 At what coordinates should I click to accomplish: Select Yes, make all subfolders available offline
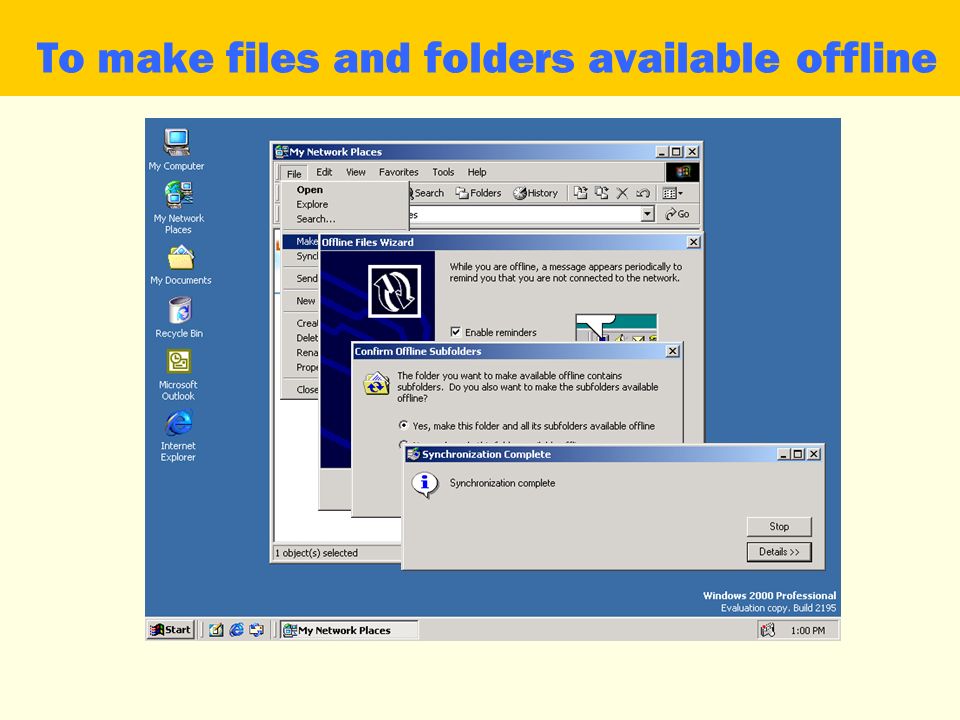[x=403, y=426]
